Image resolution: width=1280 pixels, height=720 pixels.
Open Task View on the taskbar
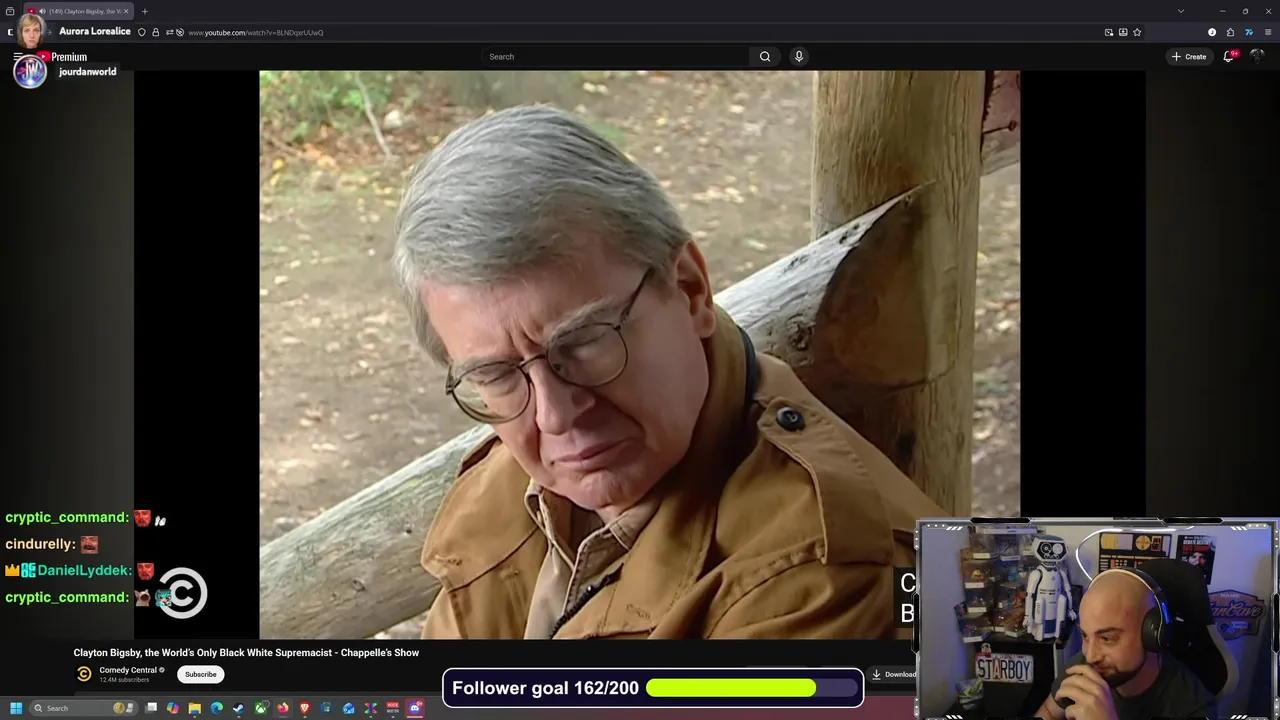(151, 708)
